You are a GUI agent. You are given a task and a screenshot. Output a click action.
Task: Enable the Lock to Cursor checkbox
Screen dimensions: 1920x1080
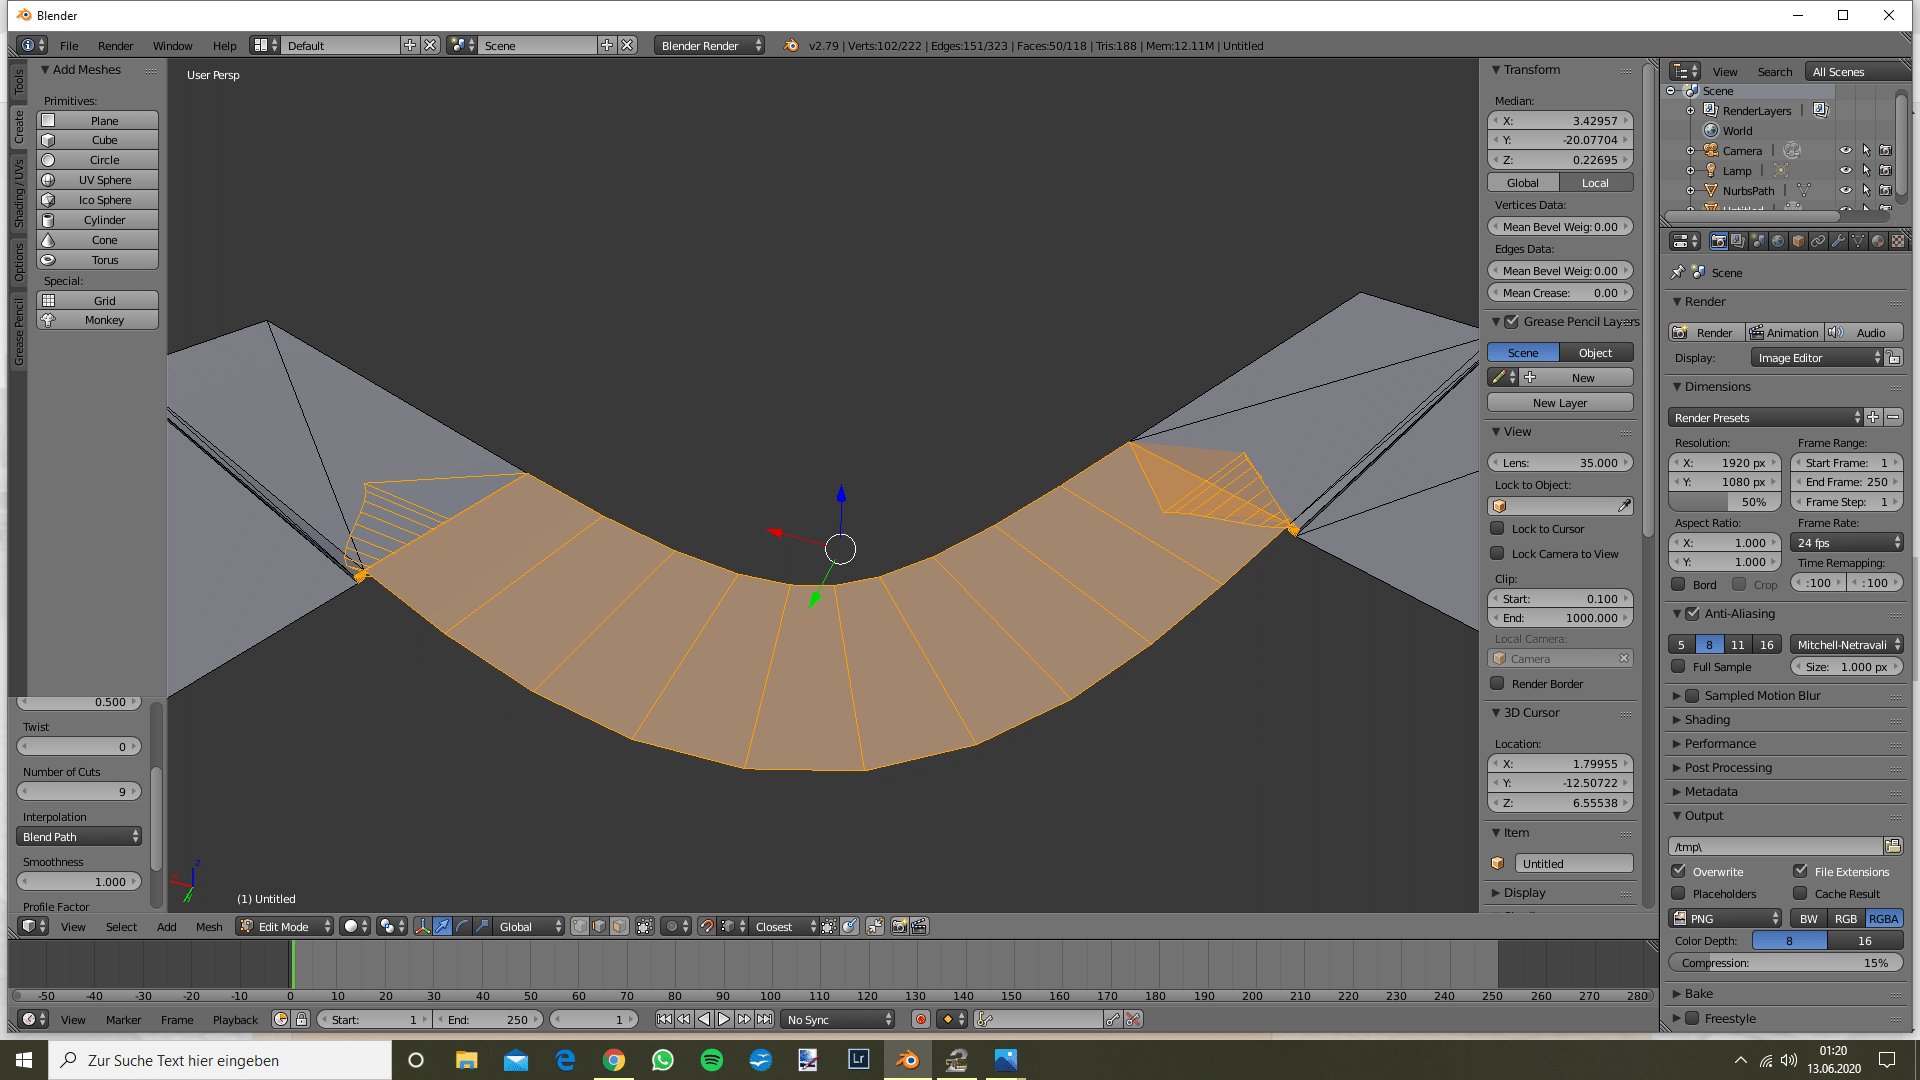click(x=1497, y=529)
